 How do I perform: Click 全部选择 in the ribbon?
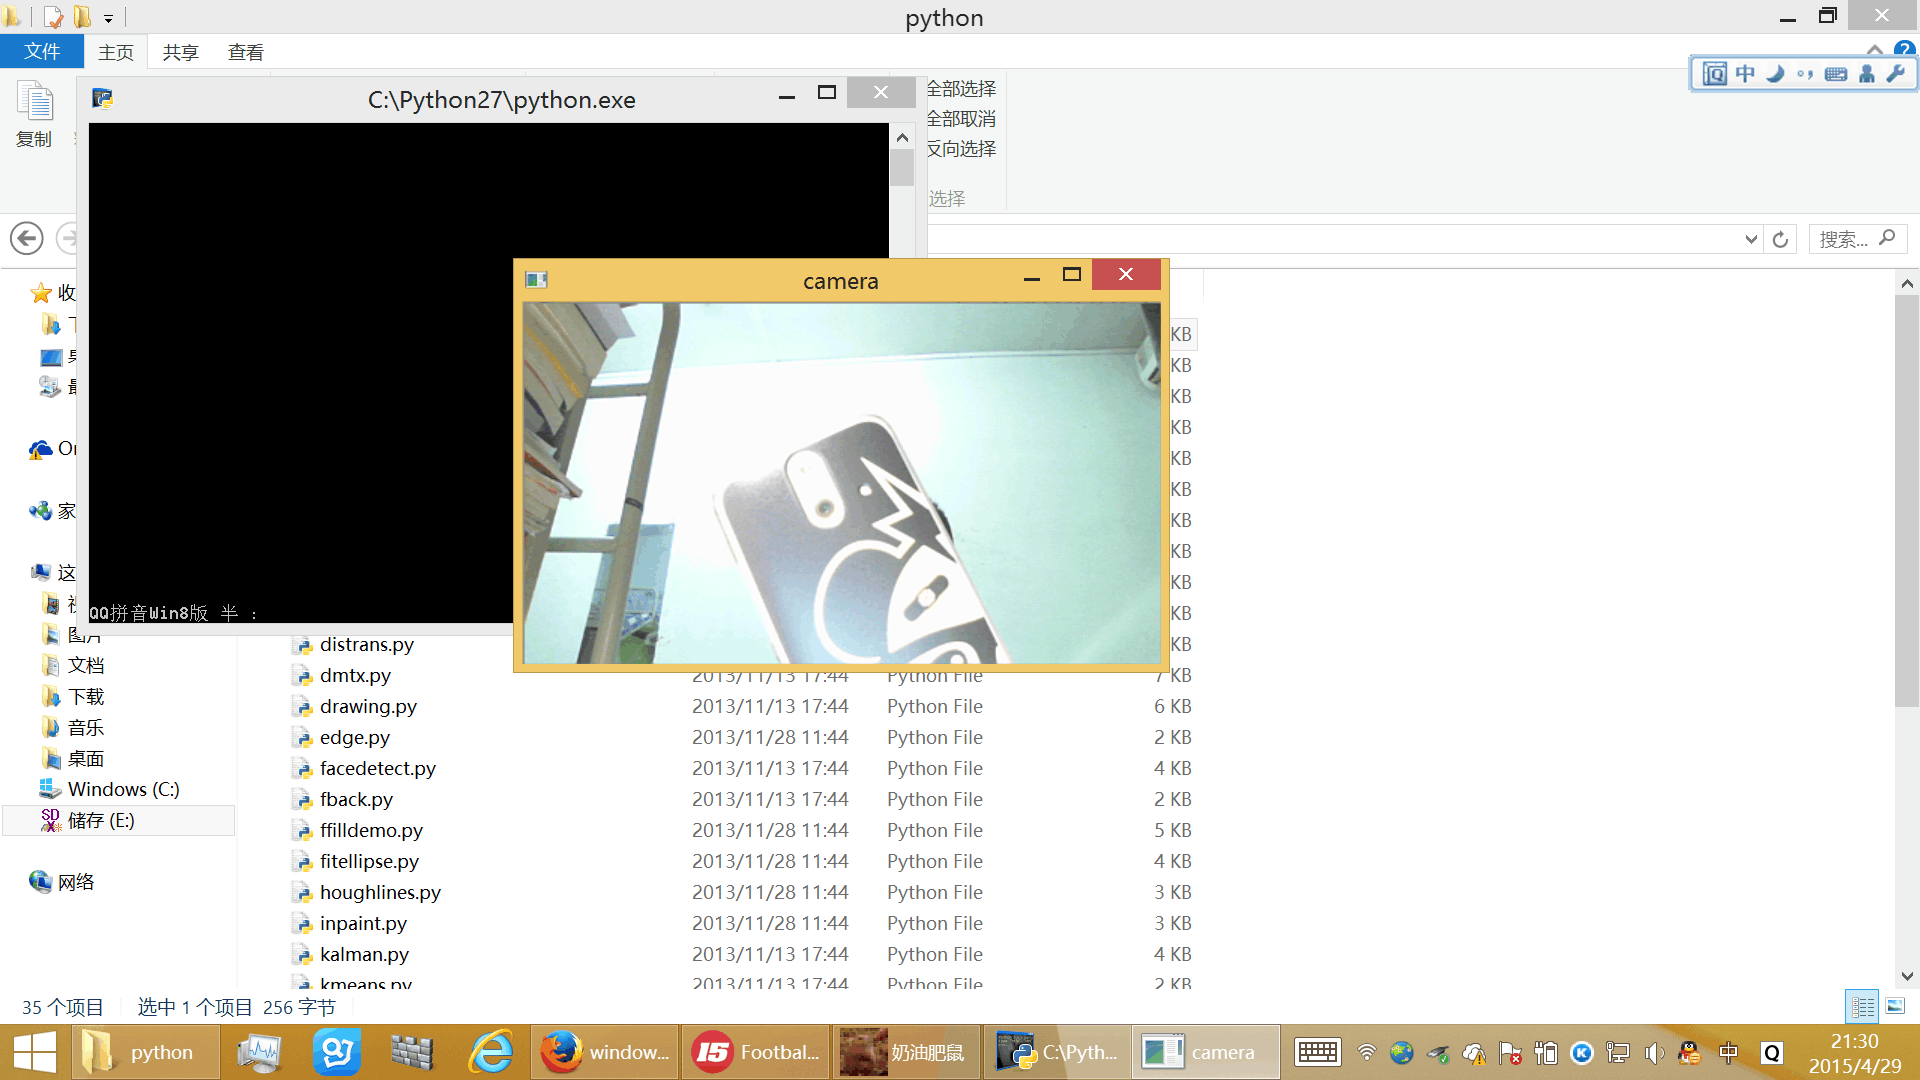(x=961, y=89)
